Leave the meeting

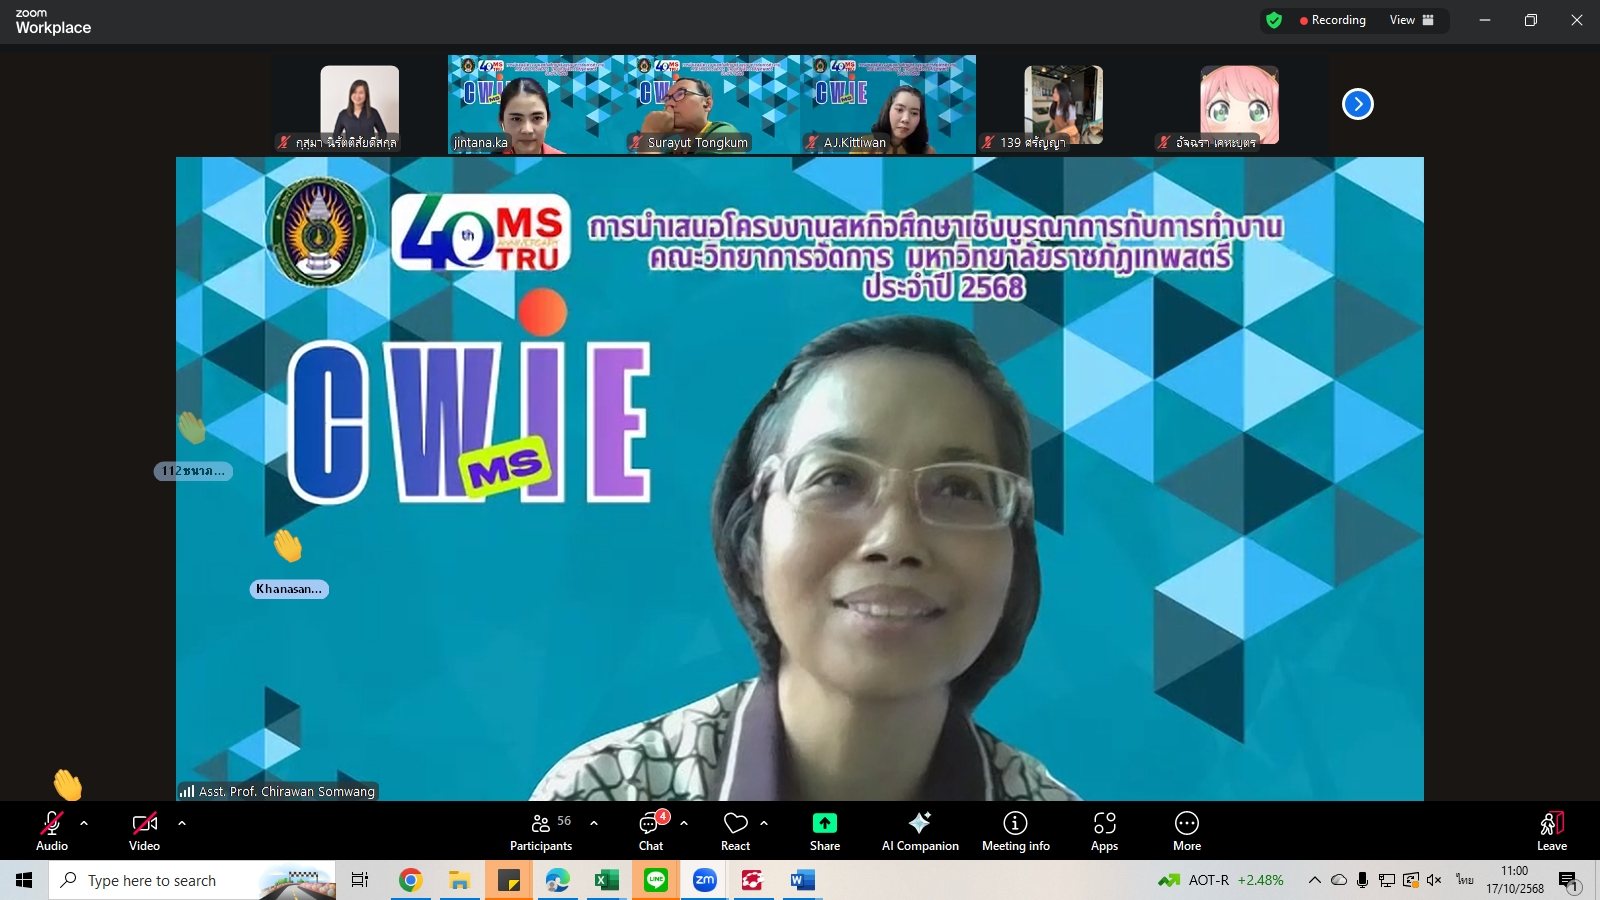tap(1551, 831)
